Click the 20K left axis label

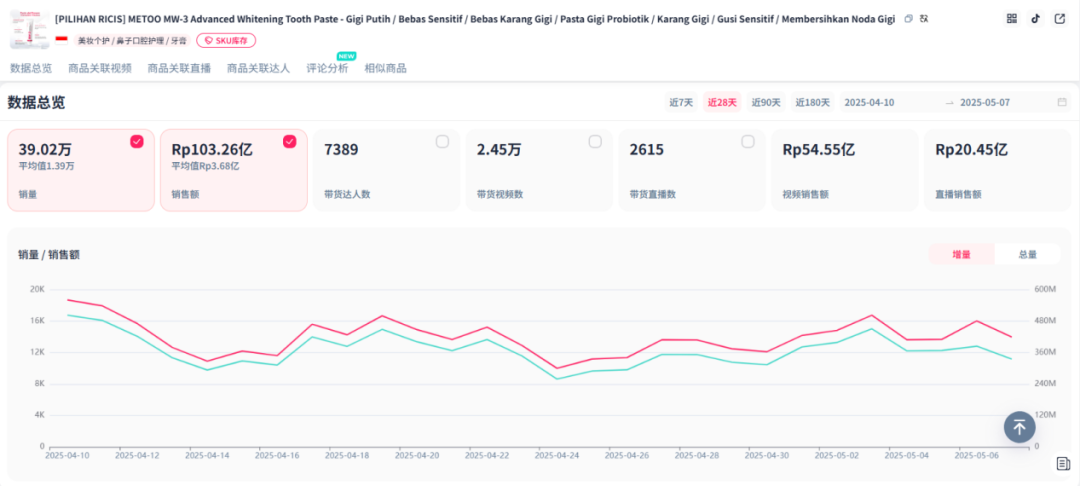click(37, 289)
